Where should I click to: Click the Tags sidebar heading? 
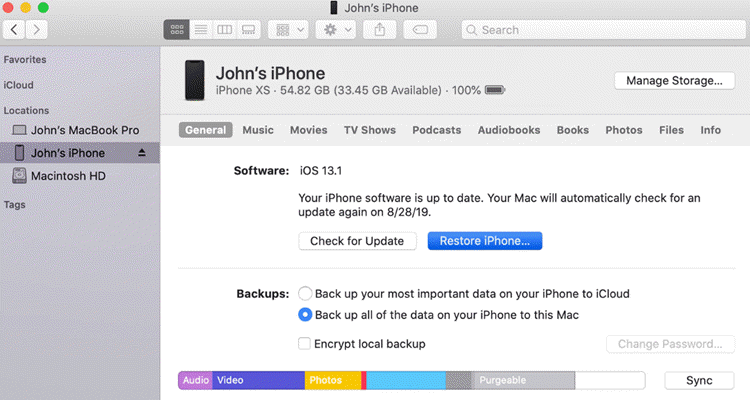(x=15, y=205)
